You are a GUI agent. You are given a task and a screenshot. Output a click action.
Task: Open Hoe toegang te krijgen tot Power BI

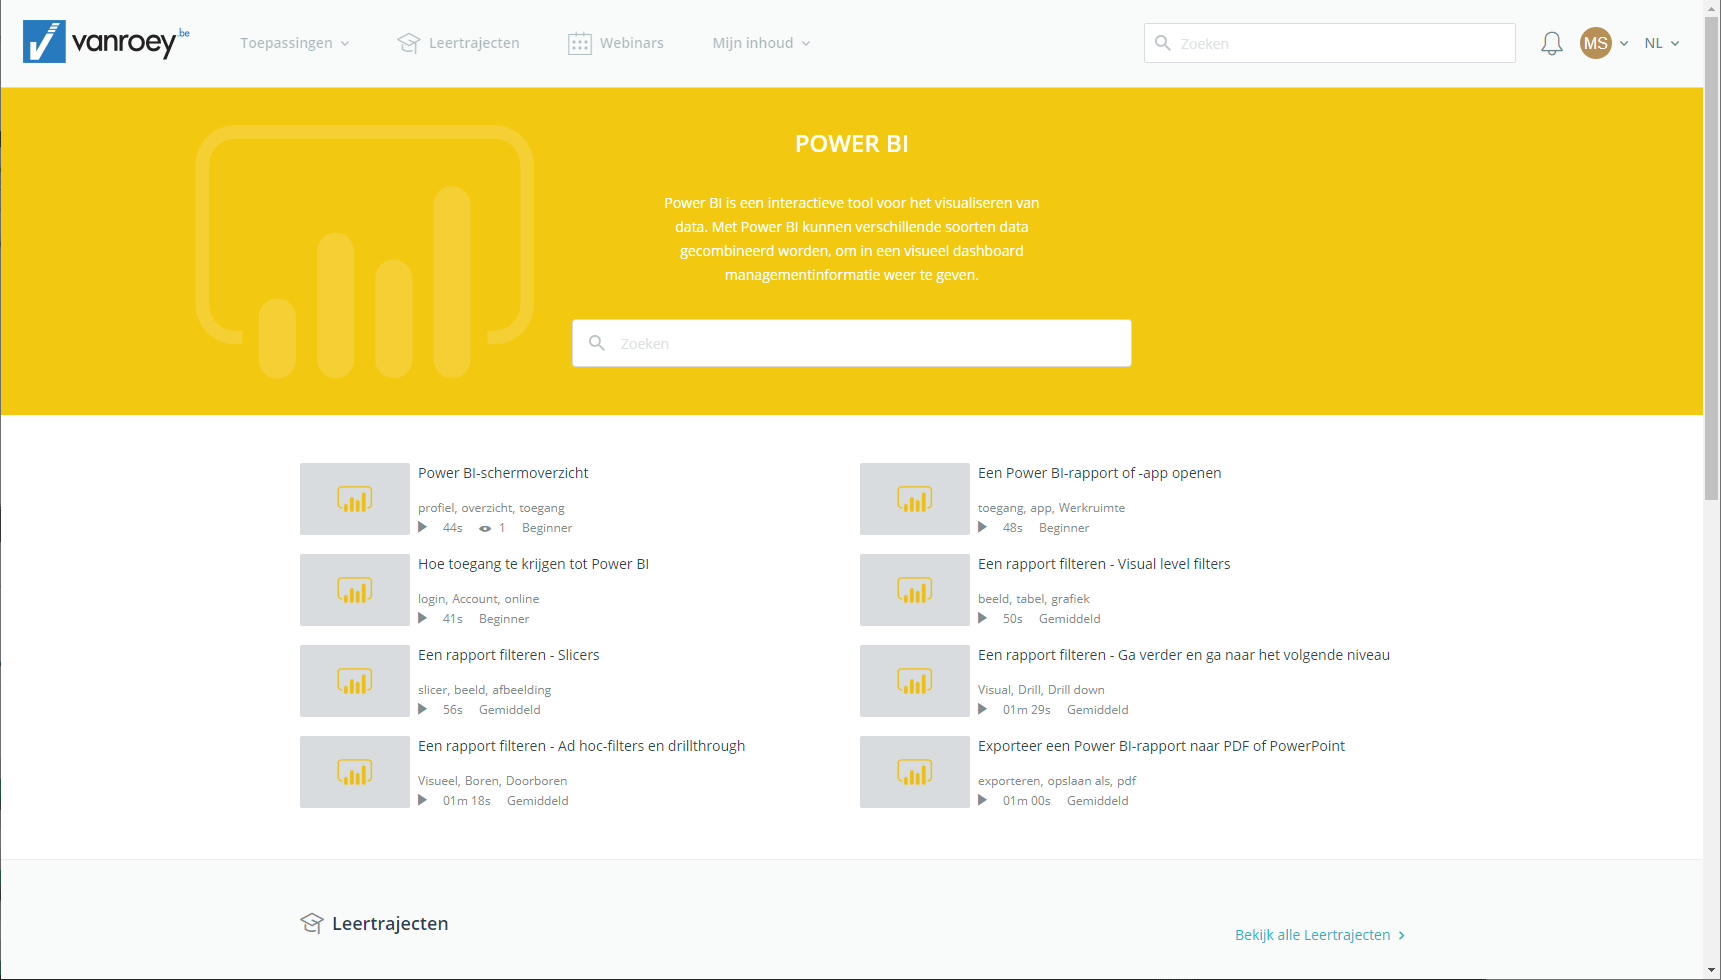point(533,564)
